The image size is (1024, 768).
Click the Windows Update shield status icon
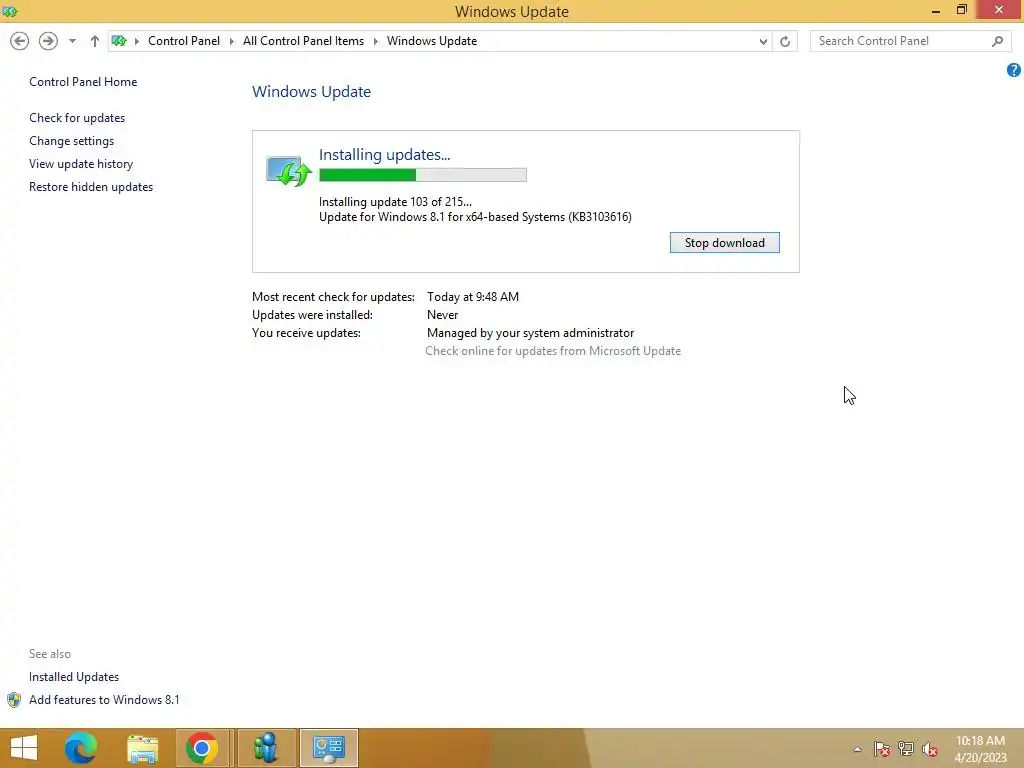coord(289,171)
